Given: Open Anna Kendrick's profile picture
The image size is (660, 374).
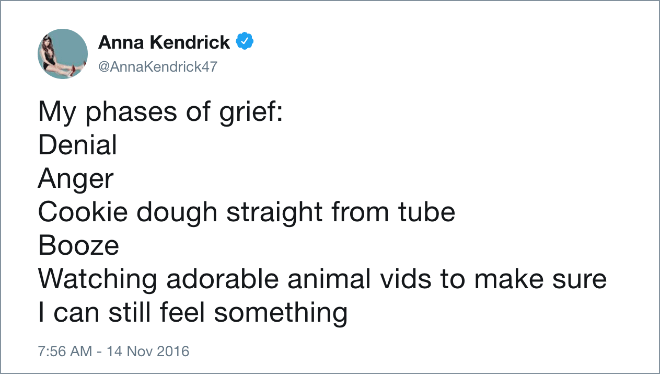Looking at the screenshot, I should (63, 54).
